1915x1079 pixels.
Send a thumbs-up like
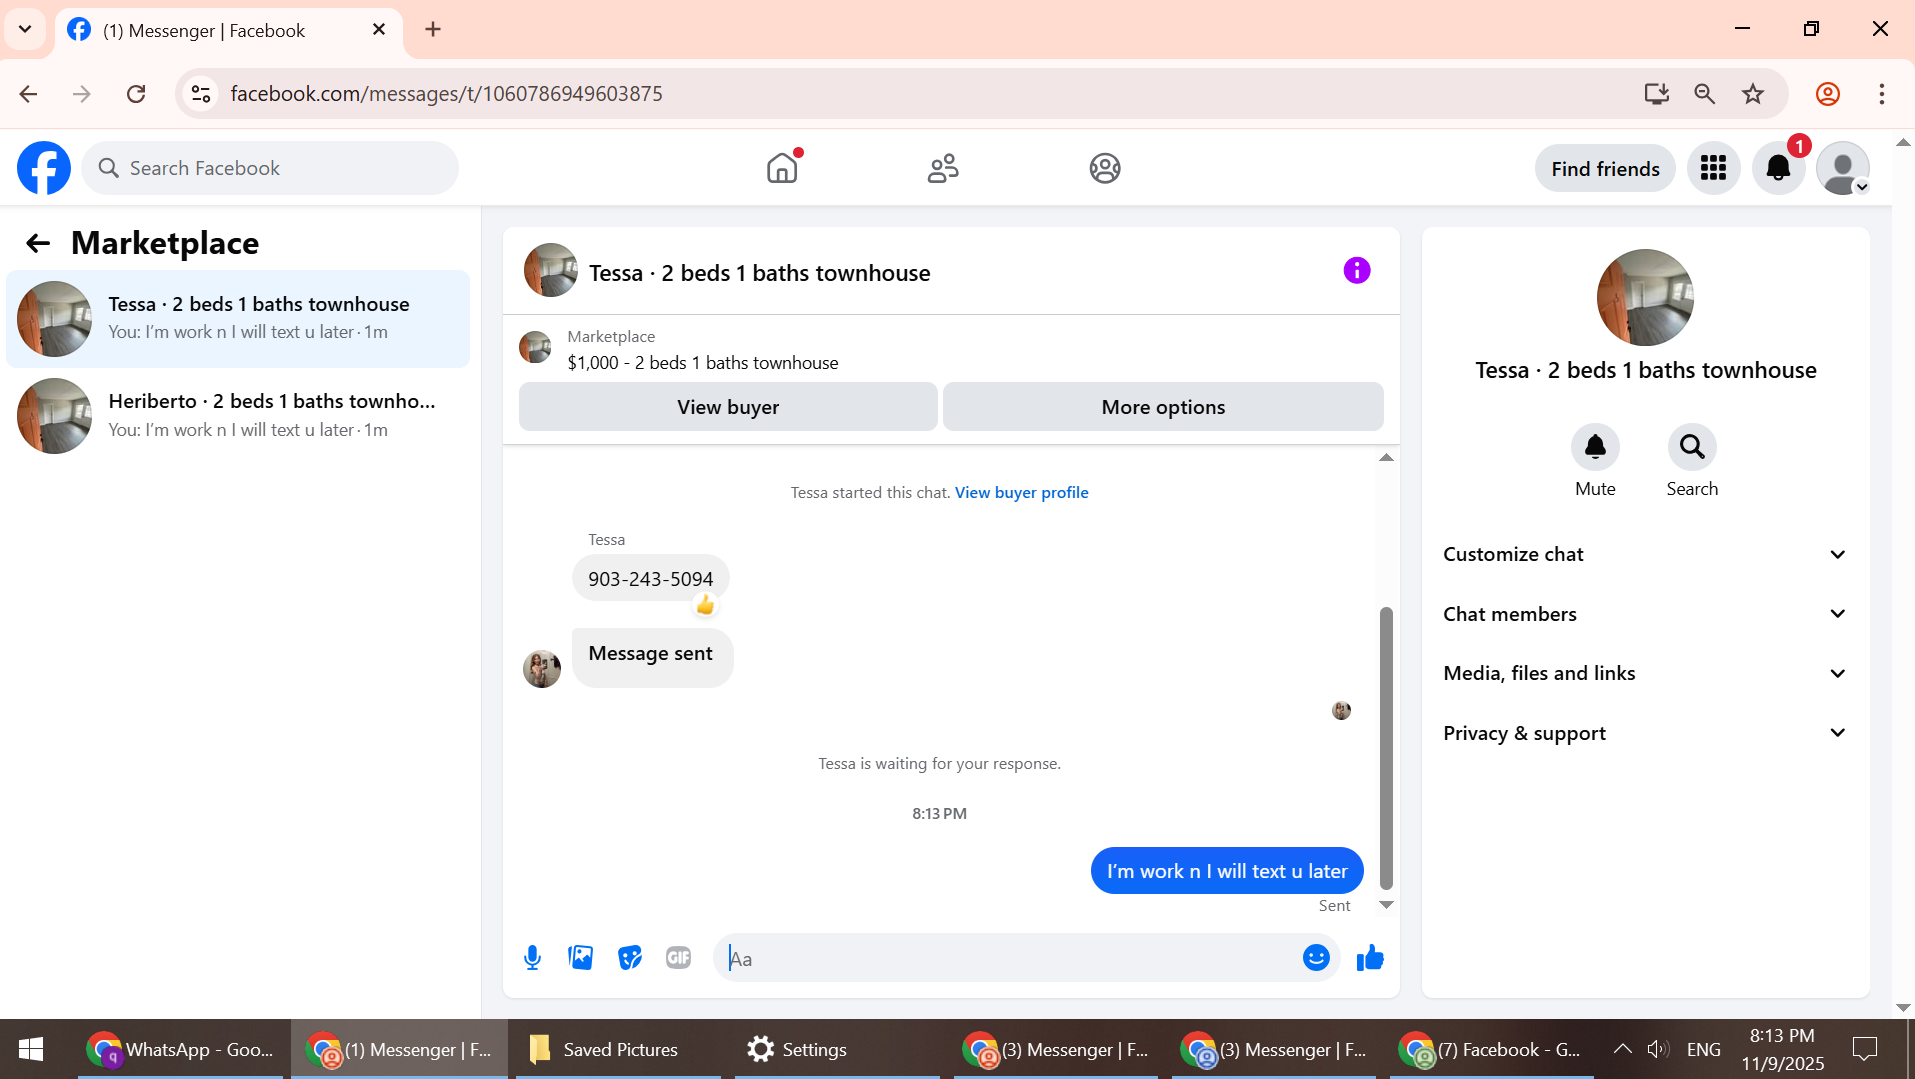1370,958
